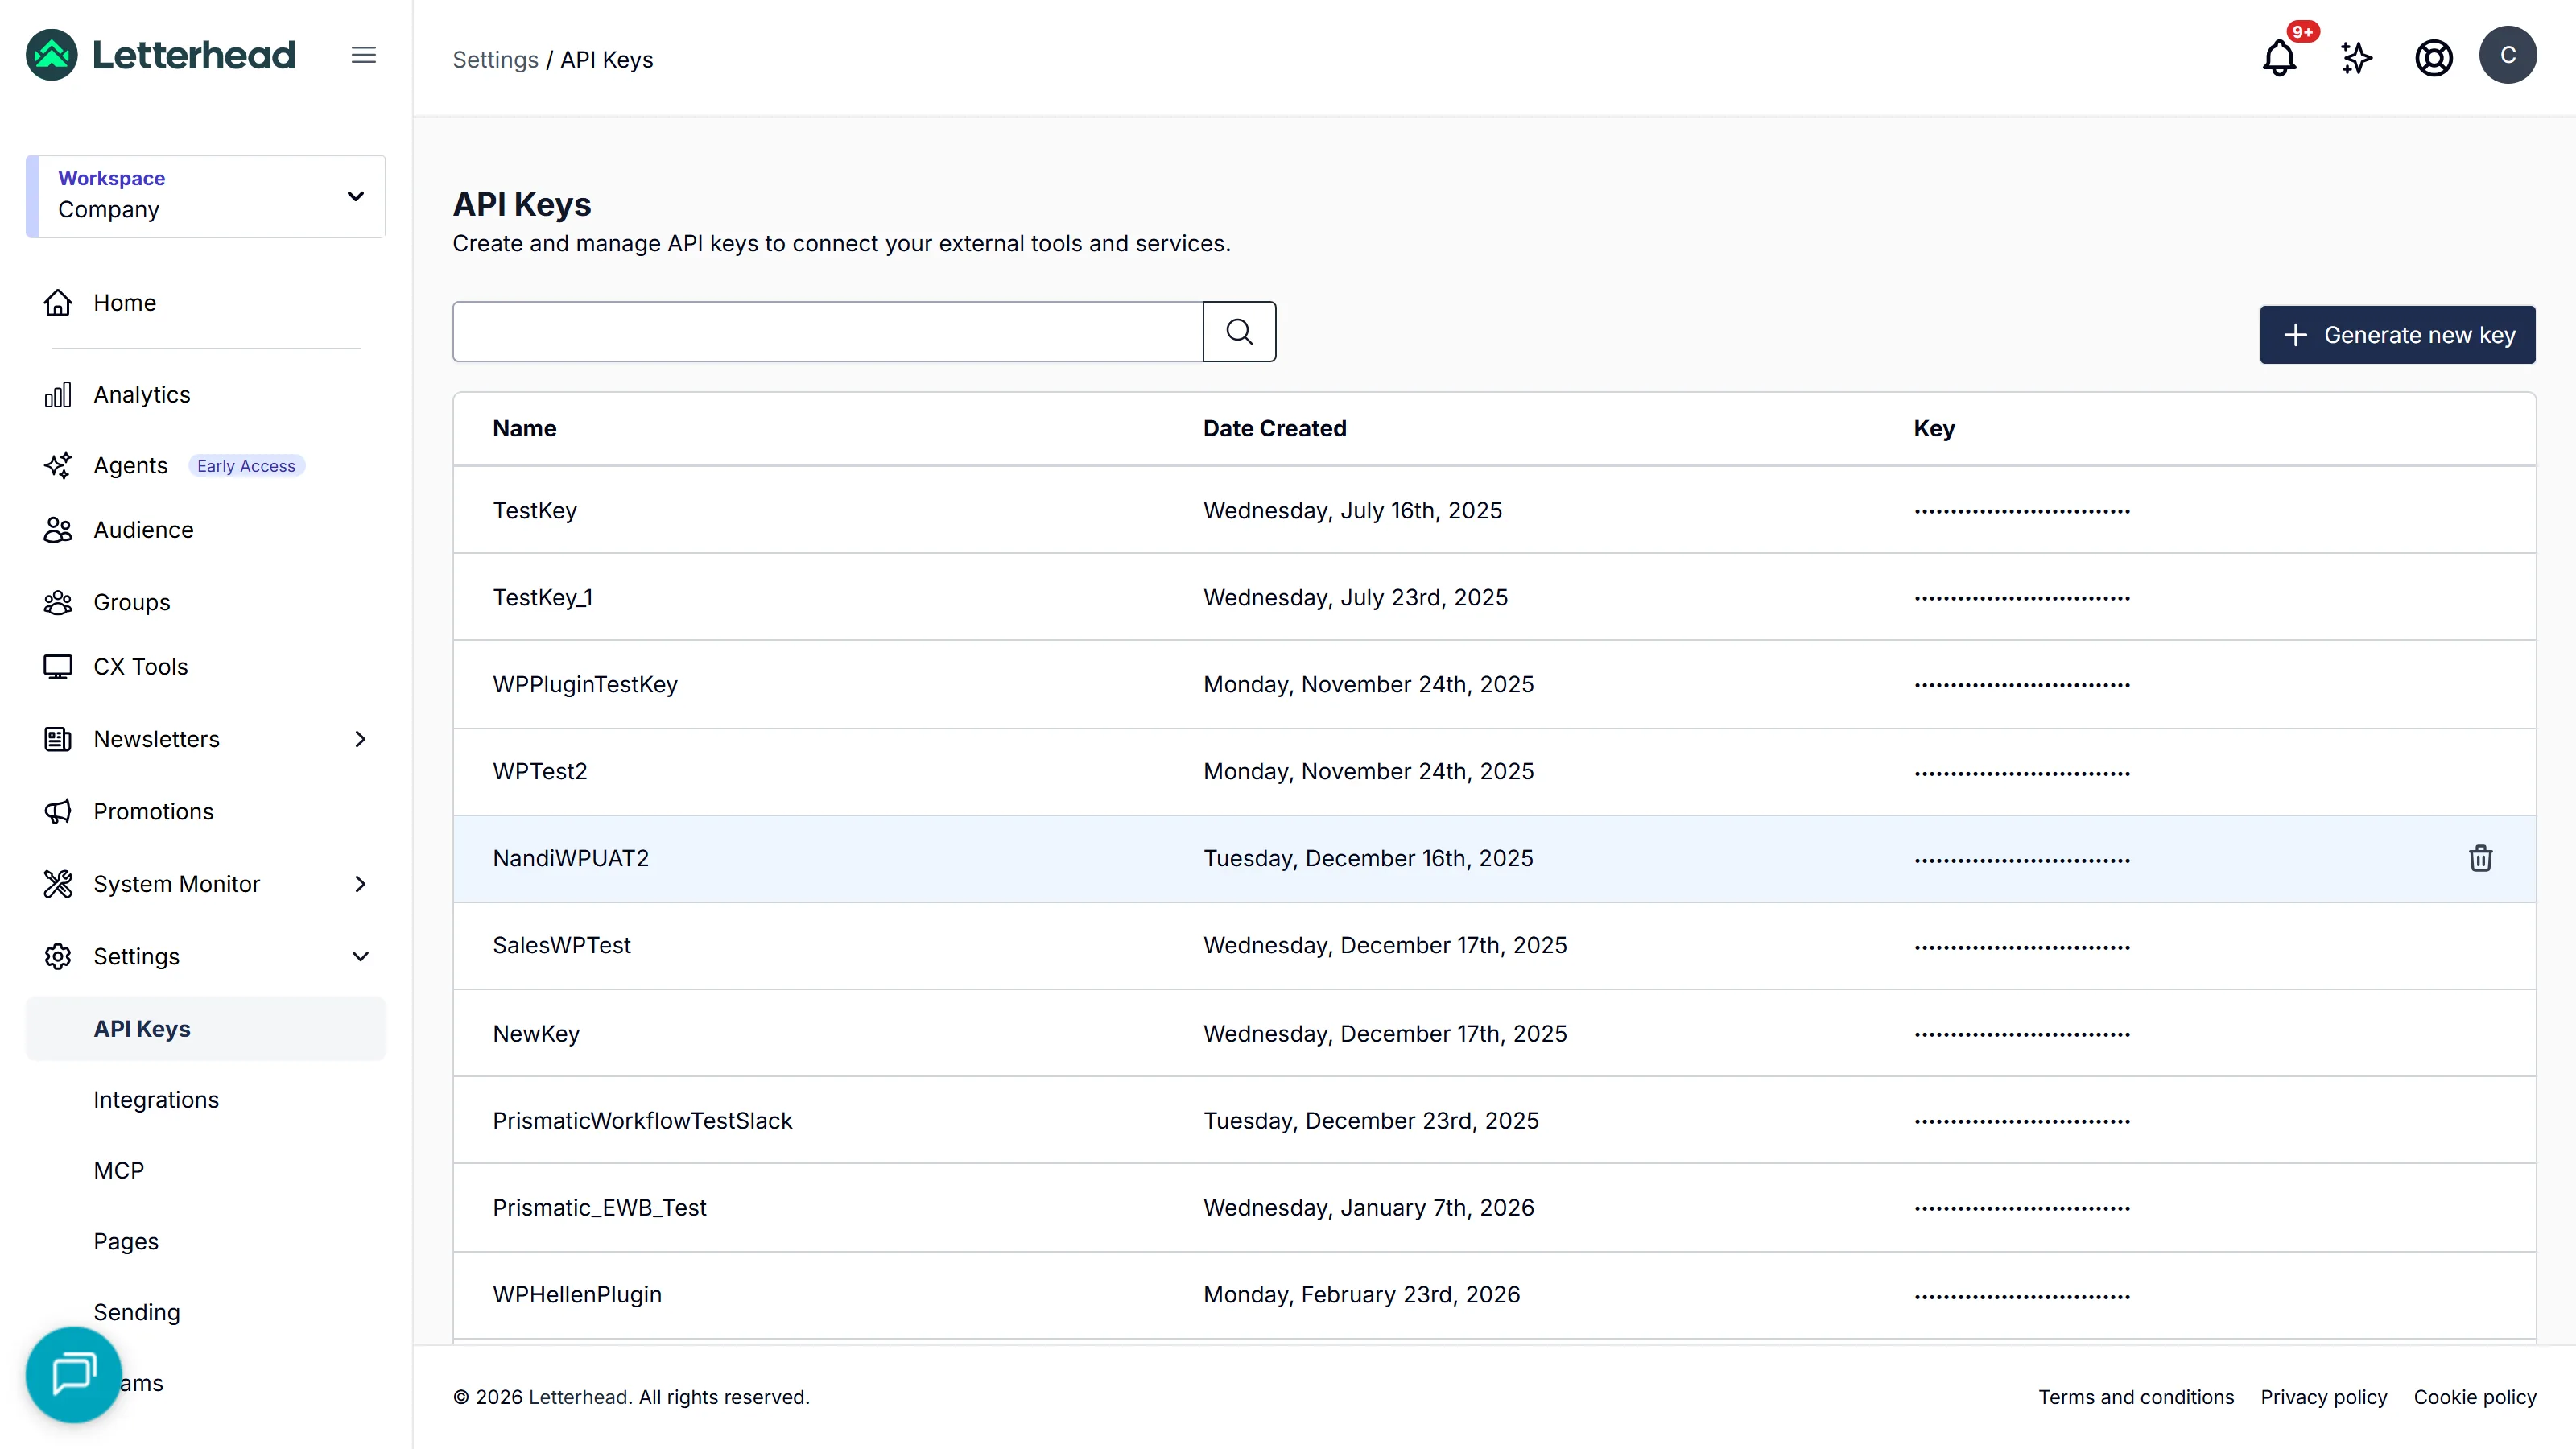Click the Settings gear icon
Viewport: 2576px width, 1449px height.
[x=58, y=957]
